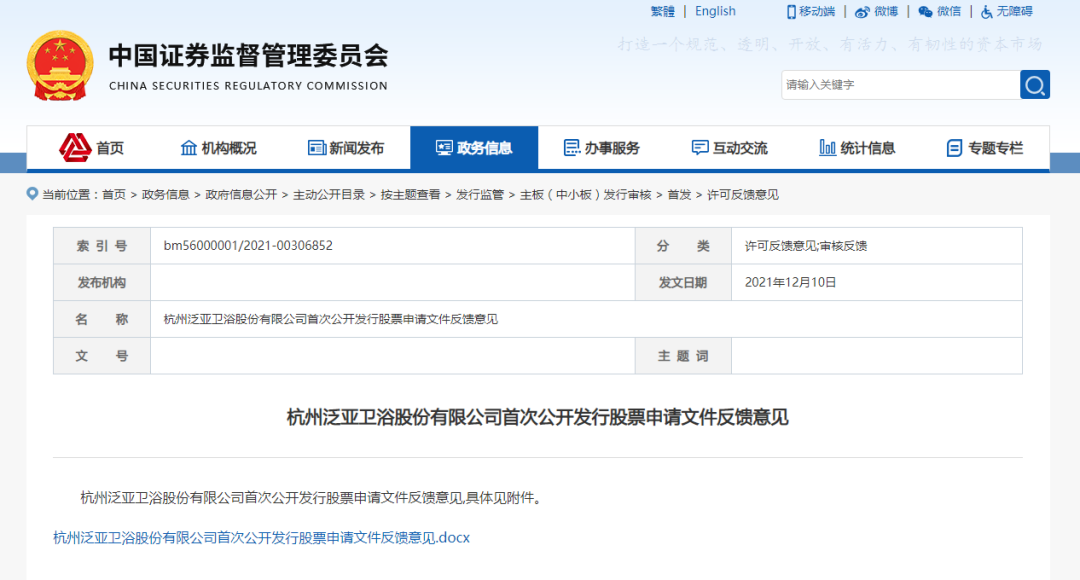The width and height of the screenshot is (1080, 580).
Task: Click the bar chart icon beside 统计信息
Action: (x=827, y=147)
